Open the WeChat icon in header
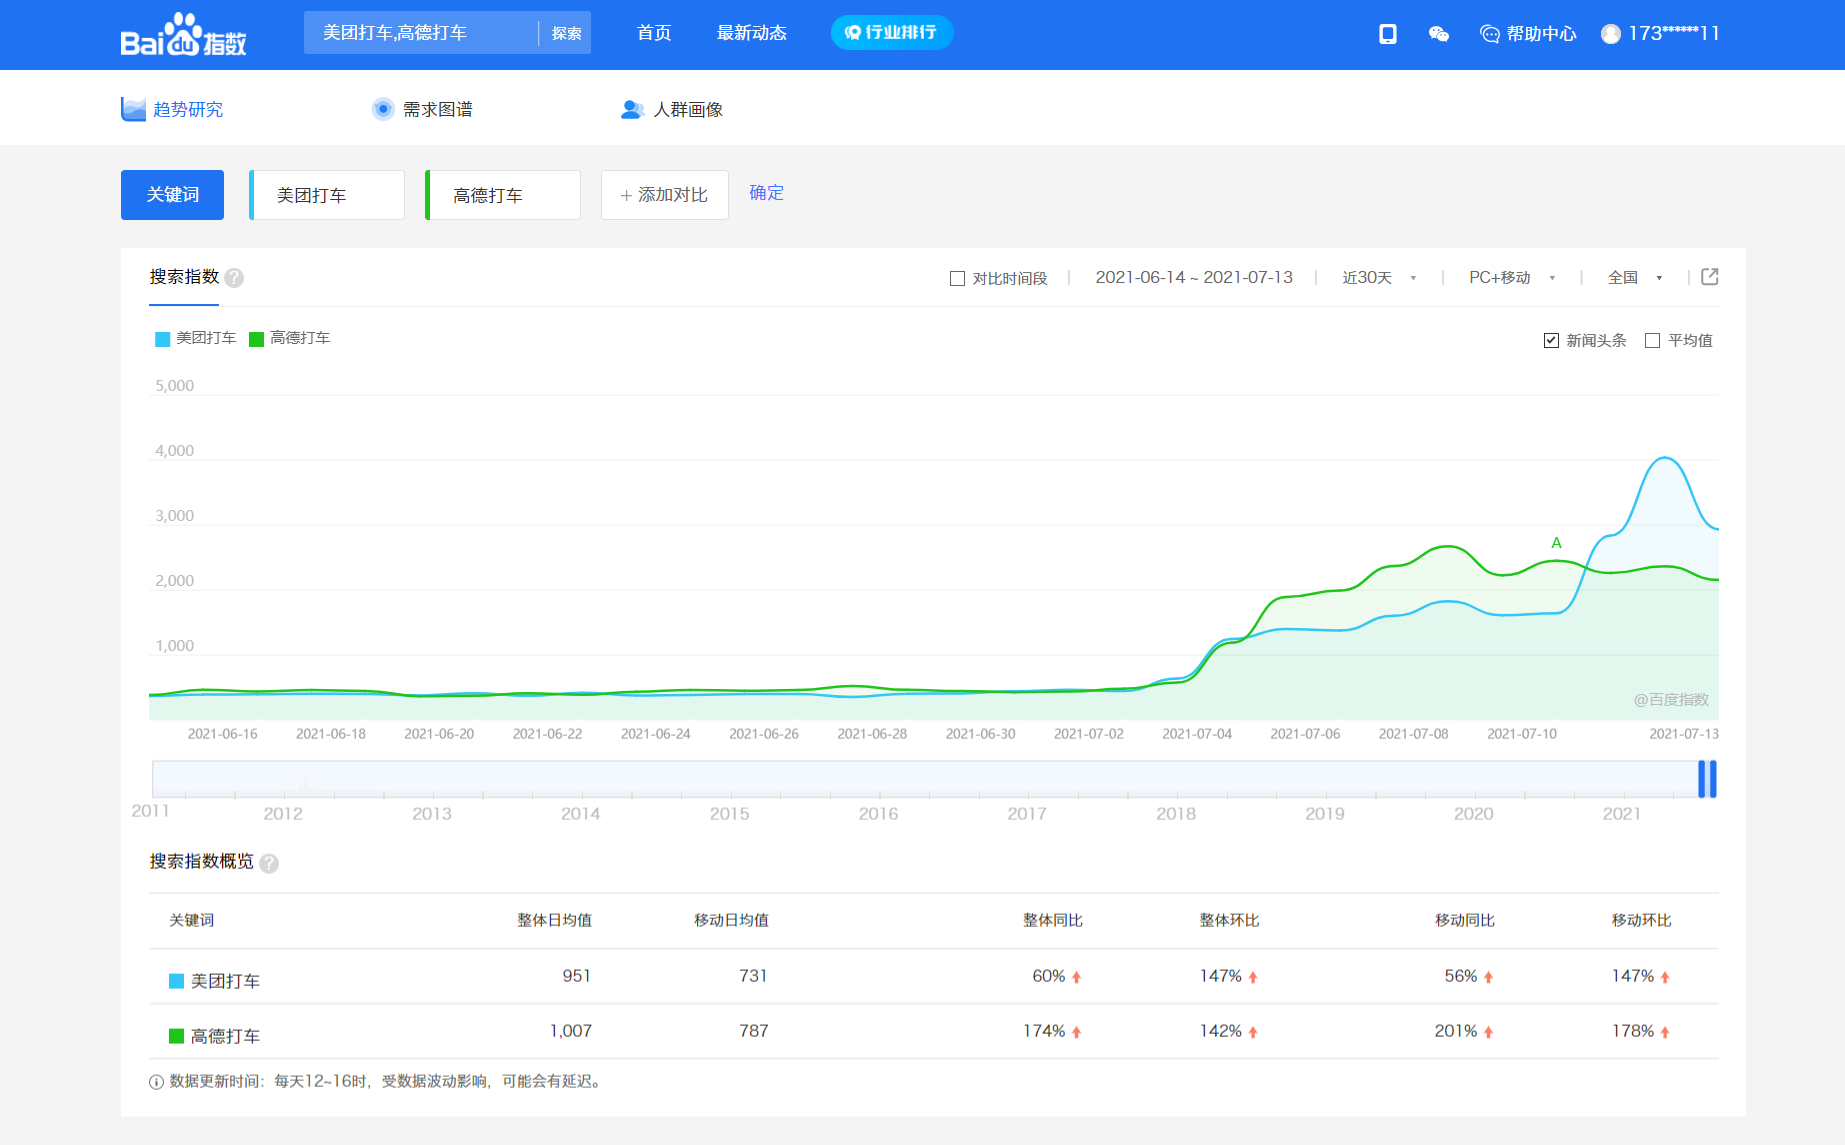1845x1145 pixels. click(1438, 34)
